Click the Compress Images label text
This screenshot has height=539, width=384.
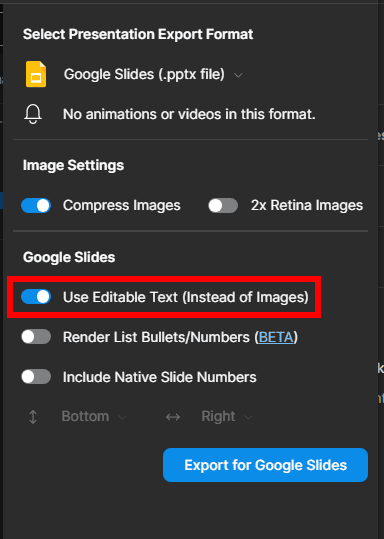[x=122, y=206]
